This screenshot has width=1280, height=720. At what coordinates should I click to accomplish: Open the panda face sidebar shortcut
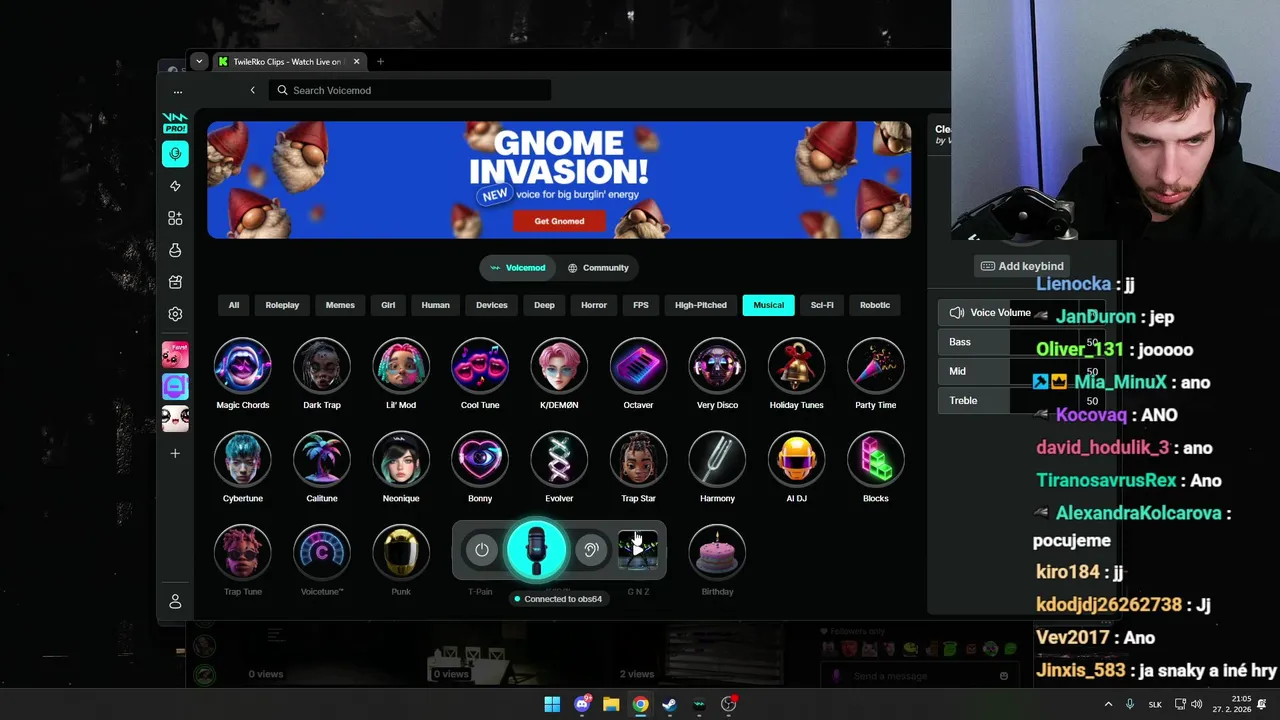click(175, 418)
